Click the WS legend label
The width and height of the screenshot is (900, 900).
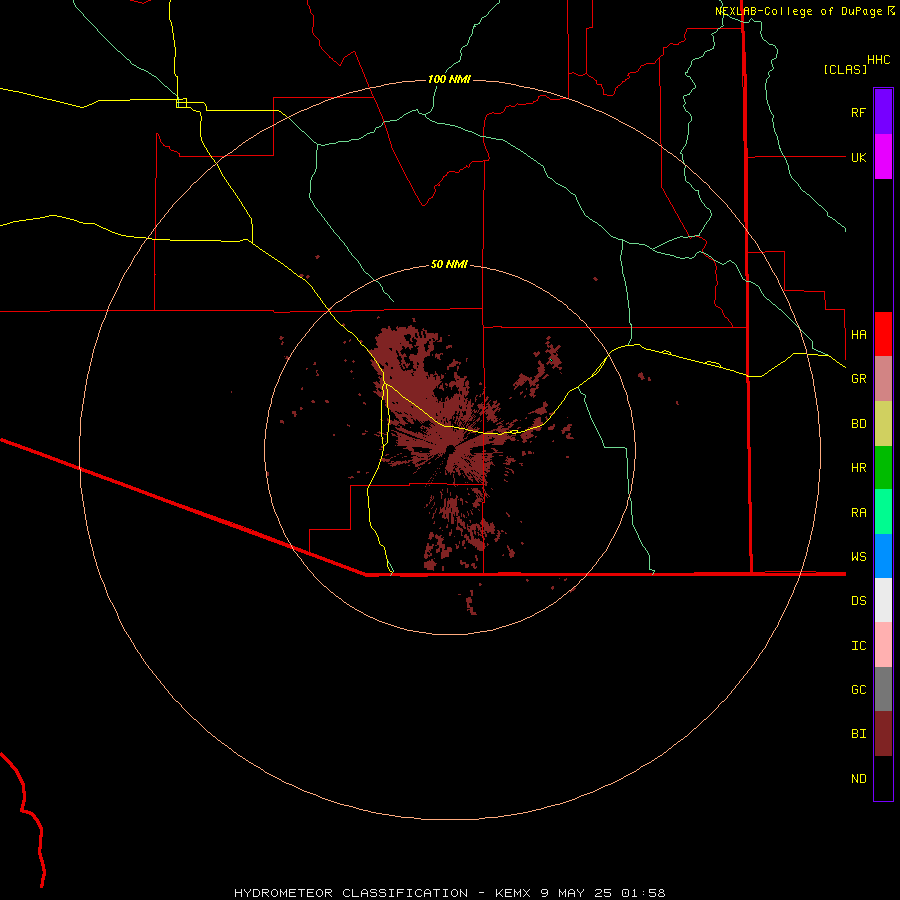click(x=858, y=556)
